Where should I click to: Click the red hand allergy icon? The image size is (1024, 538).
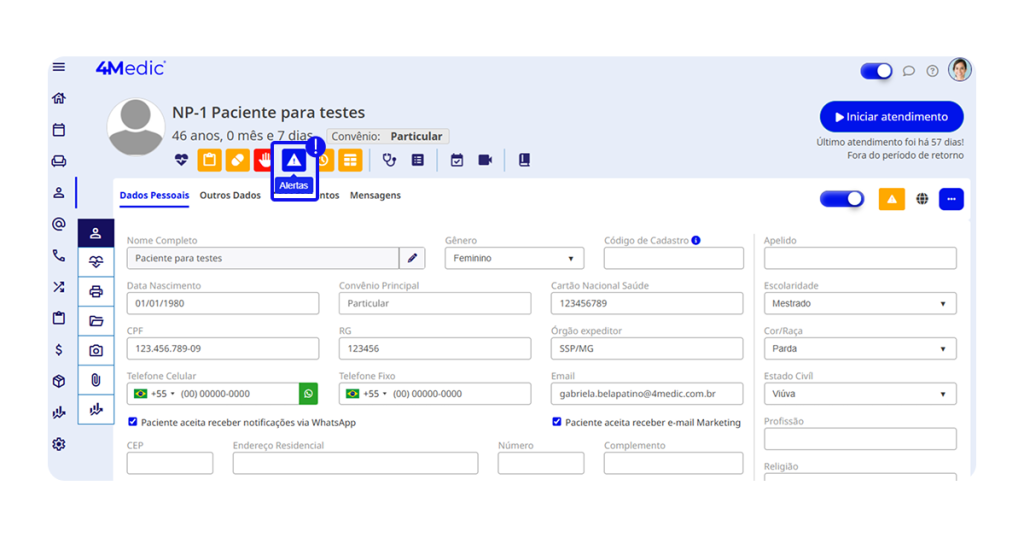(x=264, y=160)
